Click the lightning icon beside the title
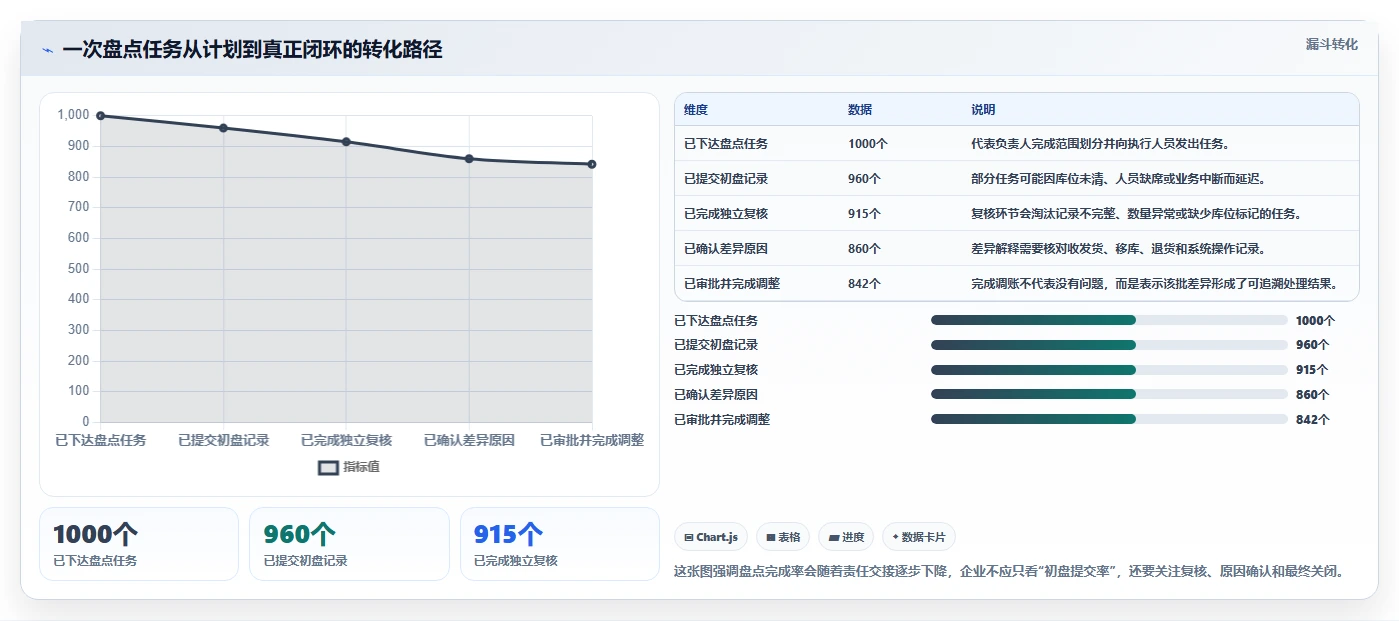 [48, 50]
